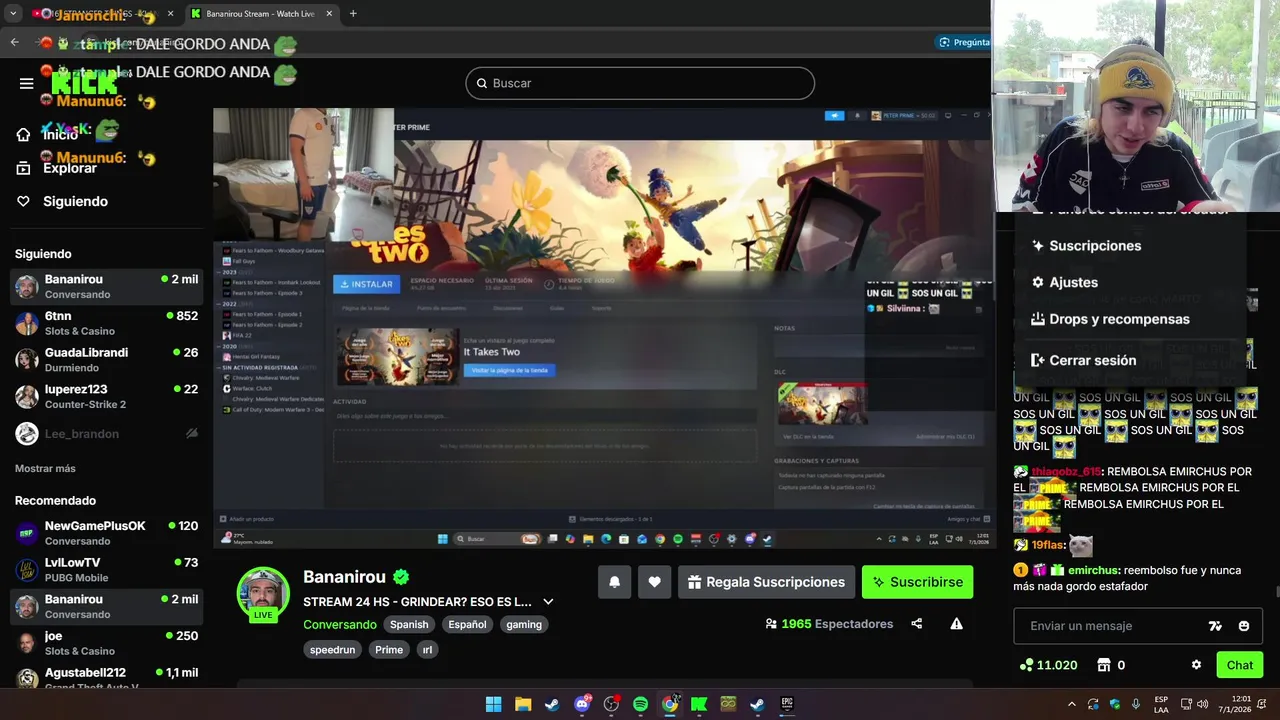Open the chat shop icon showing 0
Viewport: 1280px width, 720px height.
click(x=1111, y=665)
